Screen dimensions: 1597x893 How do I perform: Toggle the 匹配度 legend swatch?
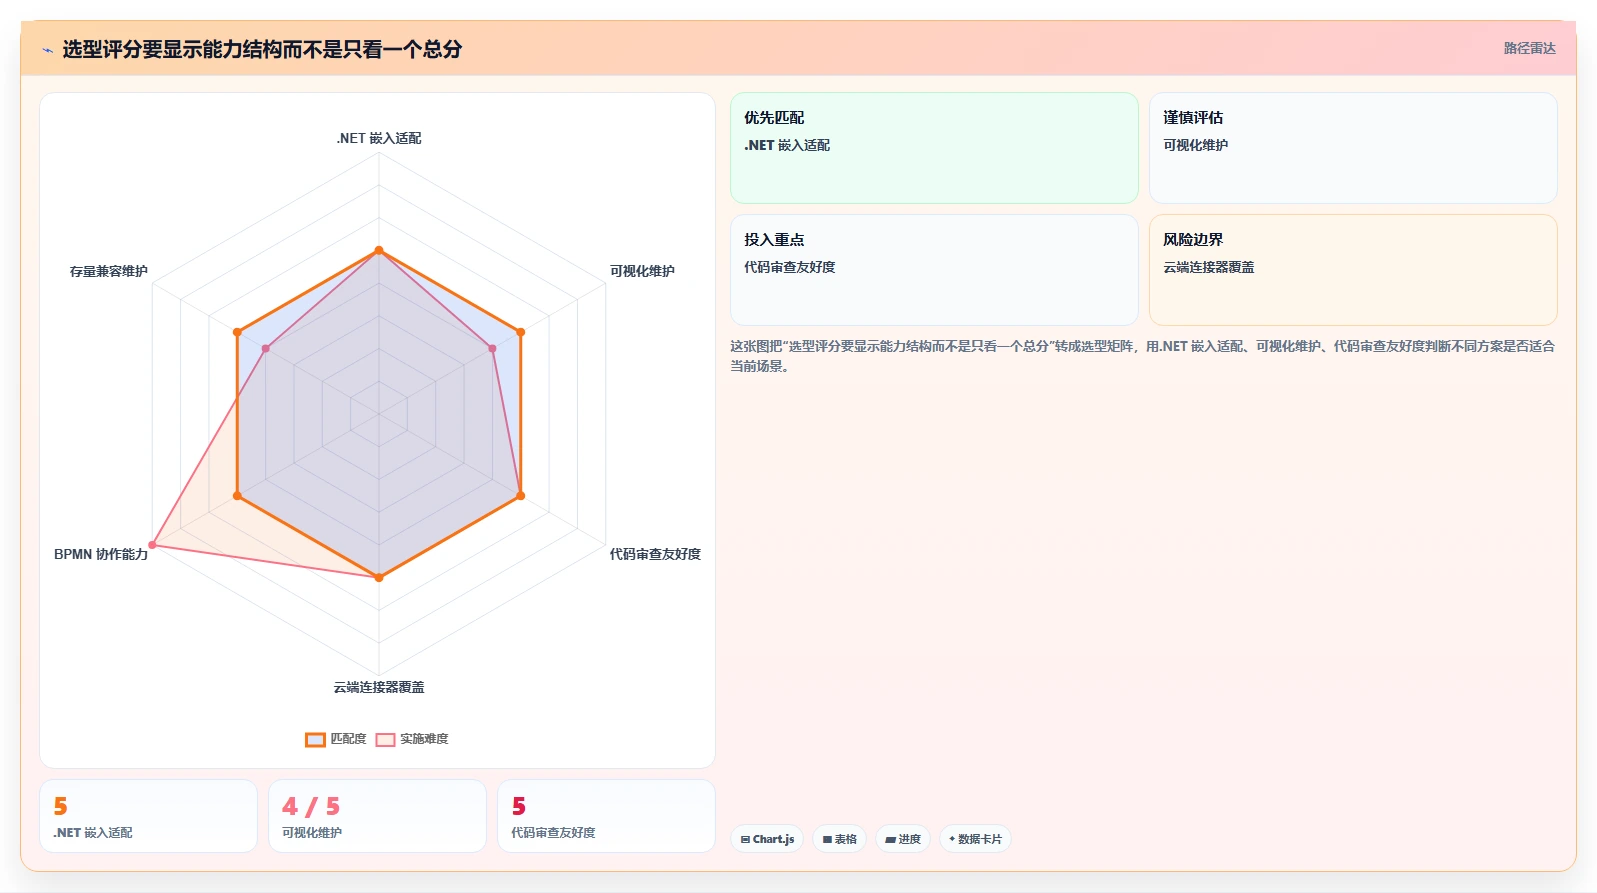tap(315, 739)
